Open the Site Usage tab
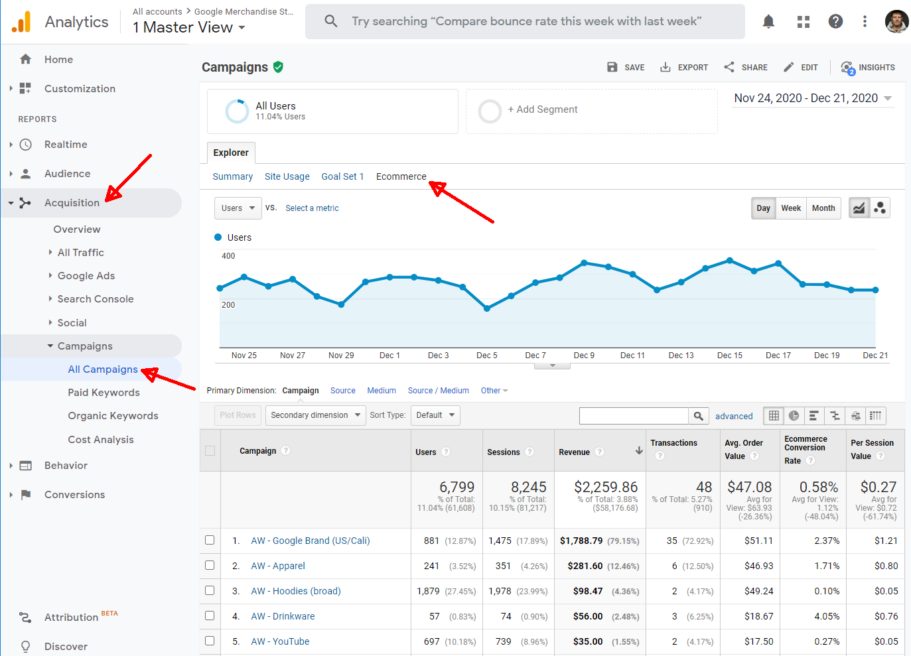The image size is (911, 656). click(287, 176)
